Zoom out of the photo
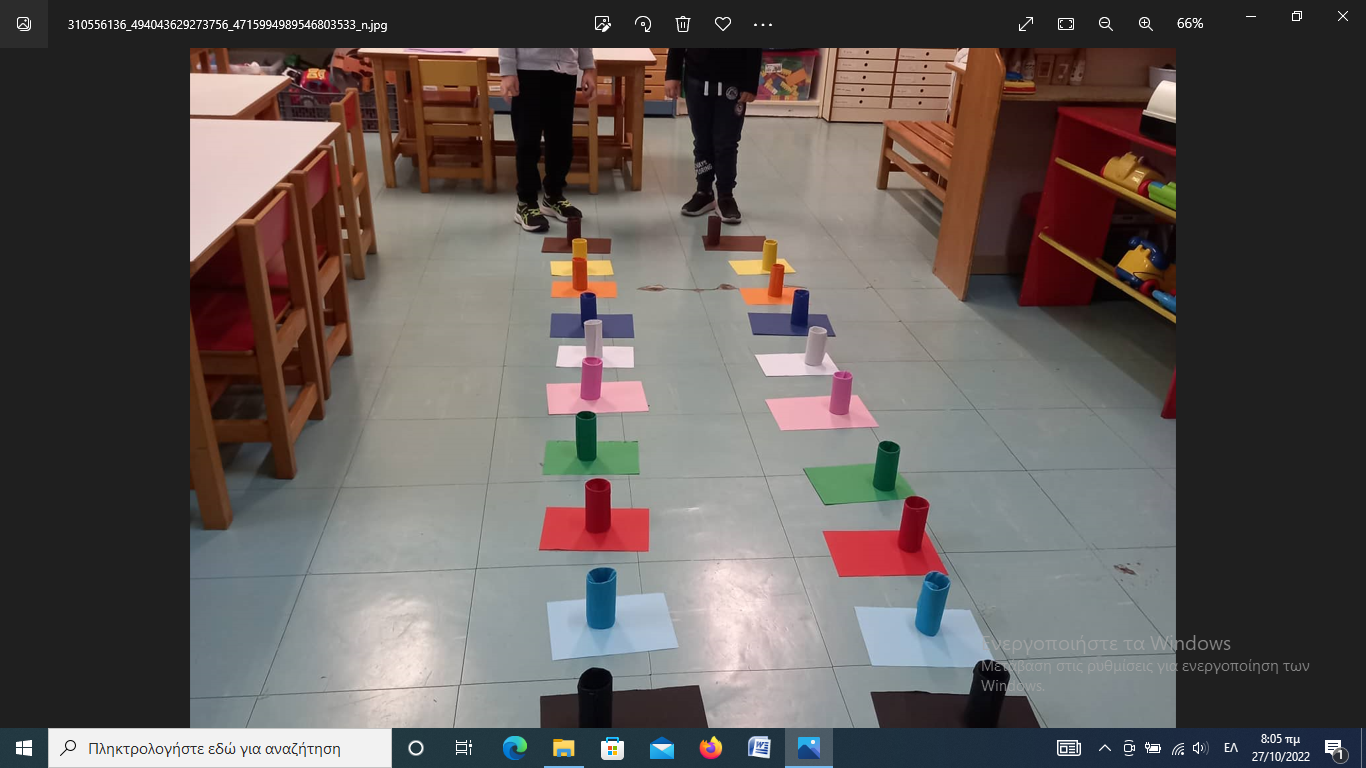The image size is (1366, 768). tap(1106, 23)
